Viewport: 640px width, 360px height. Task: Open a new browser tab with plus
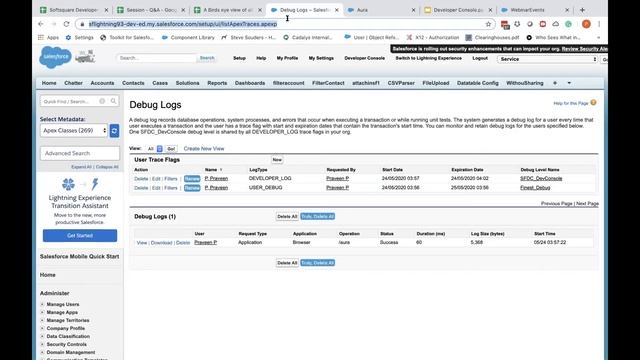click(x=582, y=10)
